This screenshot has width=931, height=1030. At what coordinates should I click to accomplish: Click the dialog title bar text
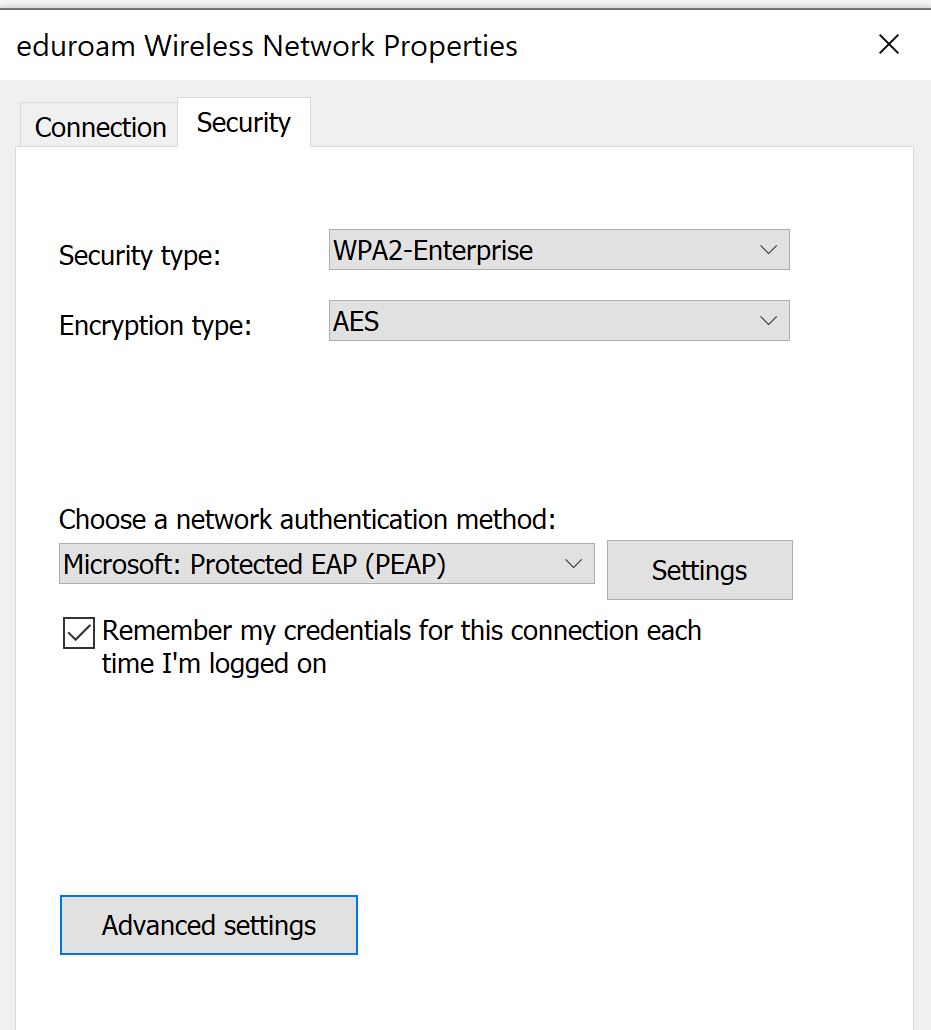(266, 45)
